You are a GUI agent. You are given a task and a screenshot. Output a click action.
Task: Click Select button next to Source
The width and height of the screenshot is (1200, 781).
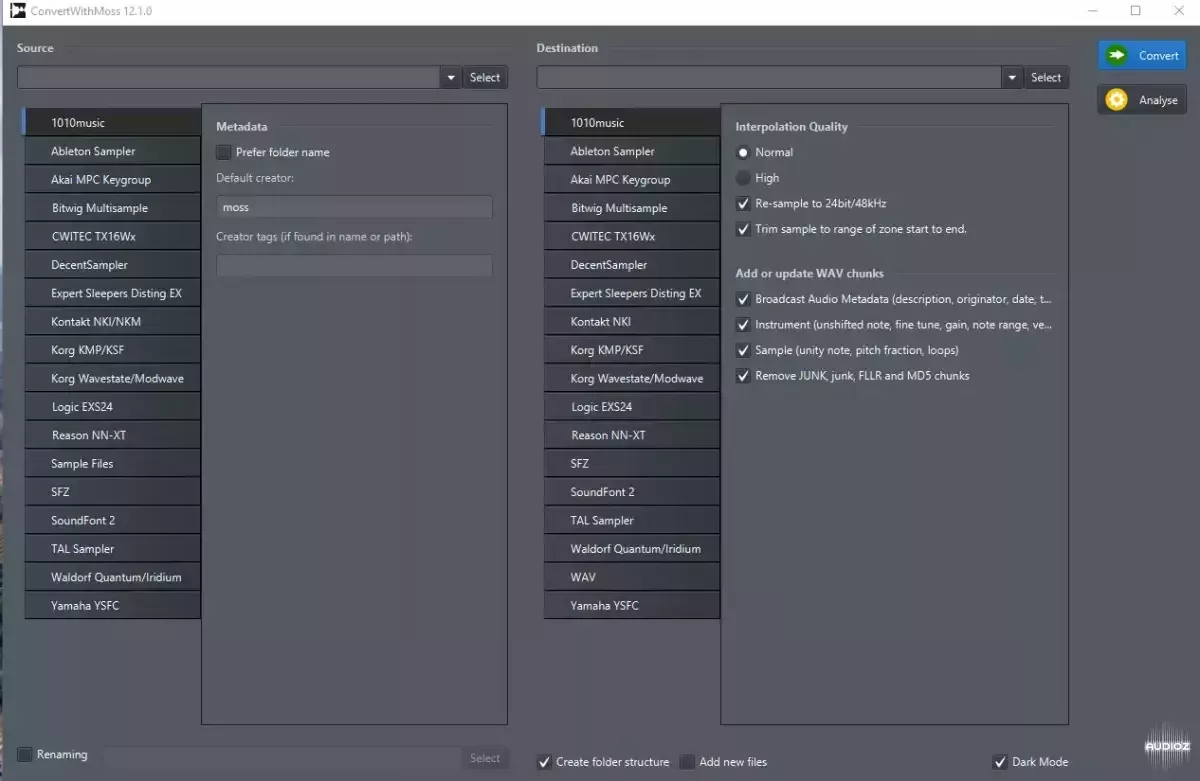click(x=485, y=77)
